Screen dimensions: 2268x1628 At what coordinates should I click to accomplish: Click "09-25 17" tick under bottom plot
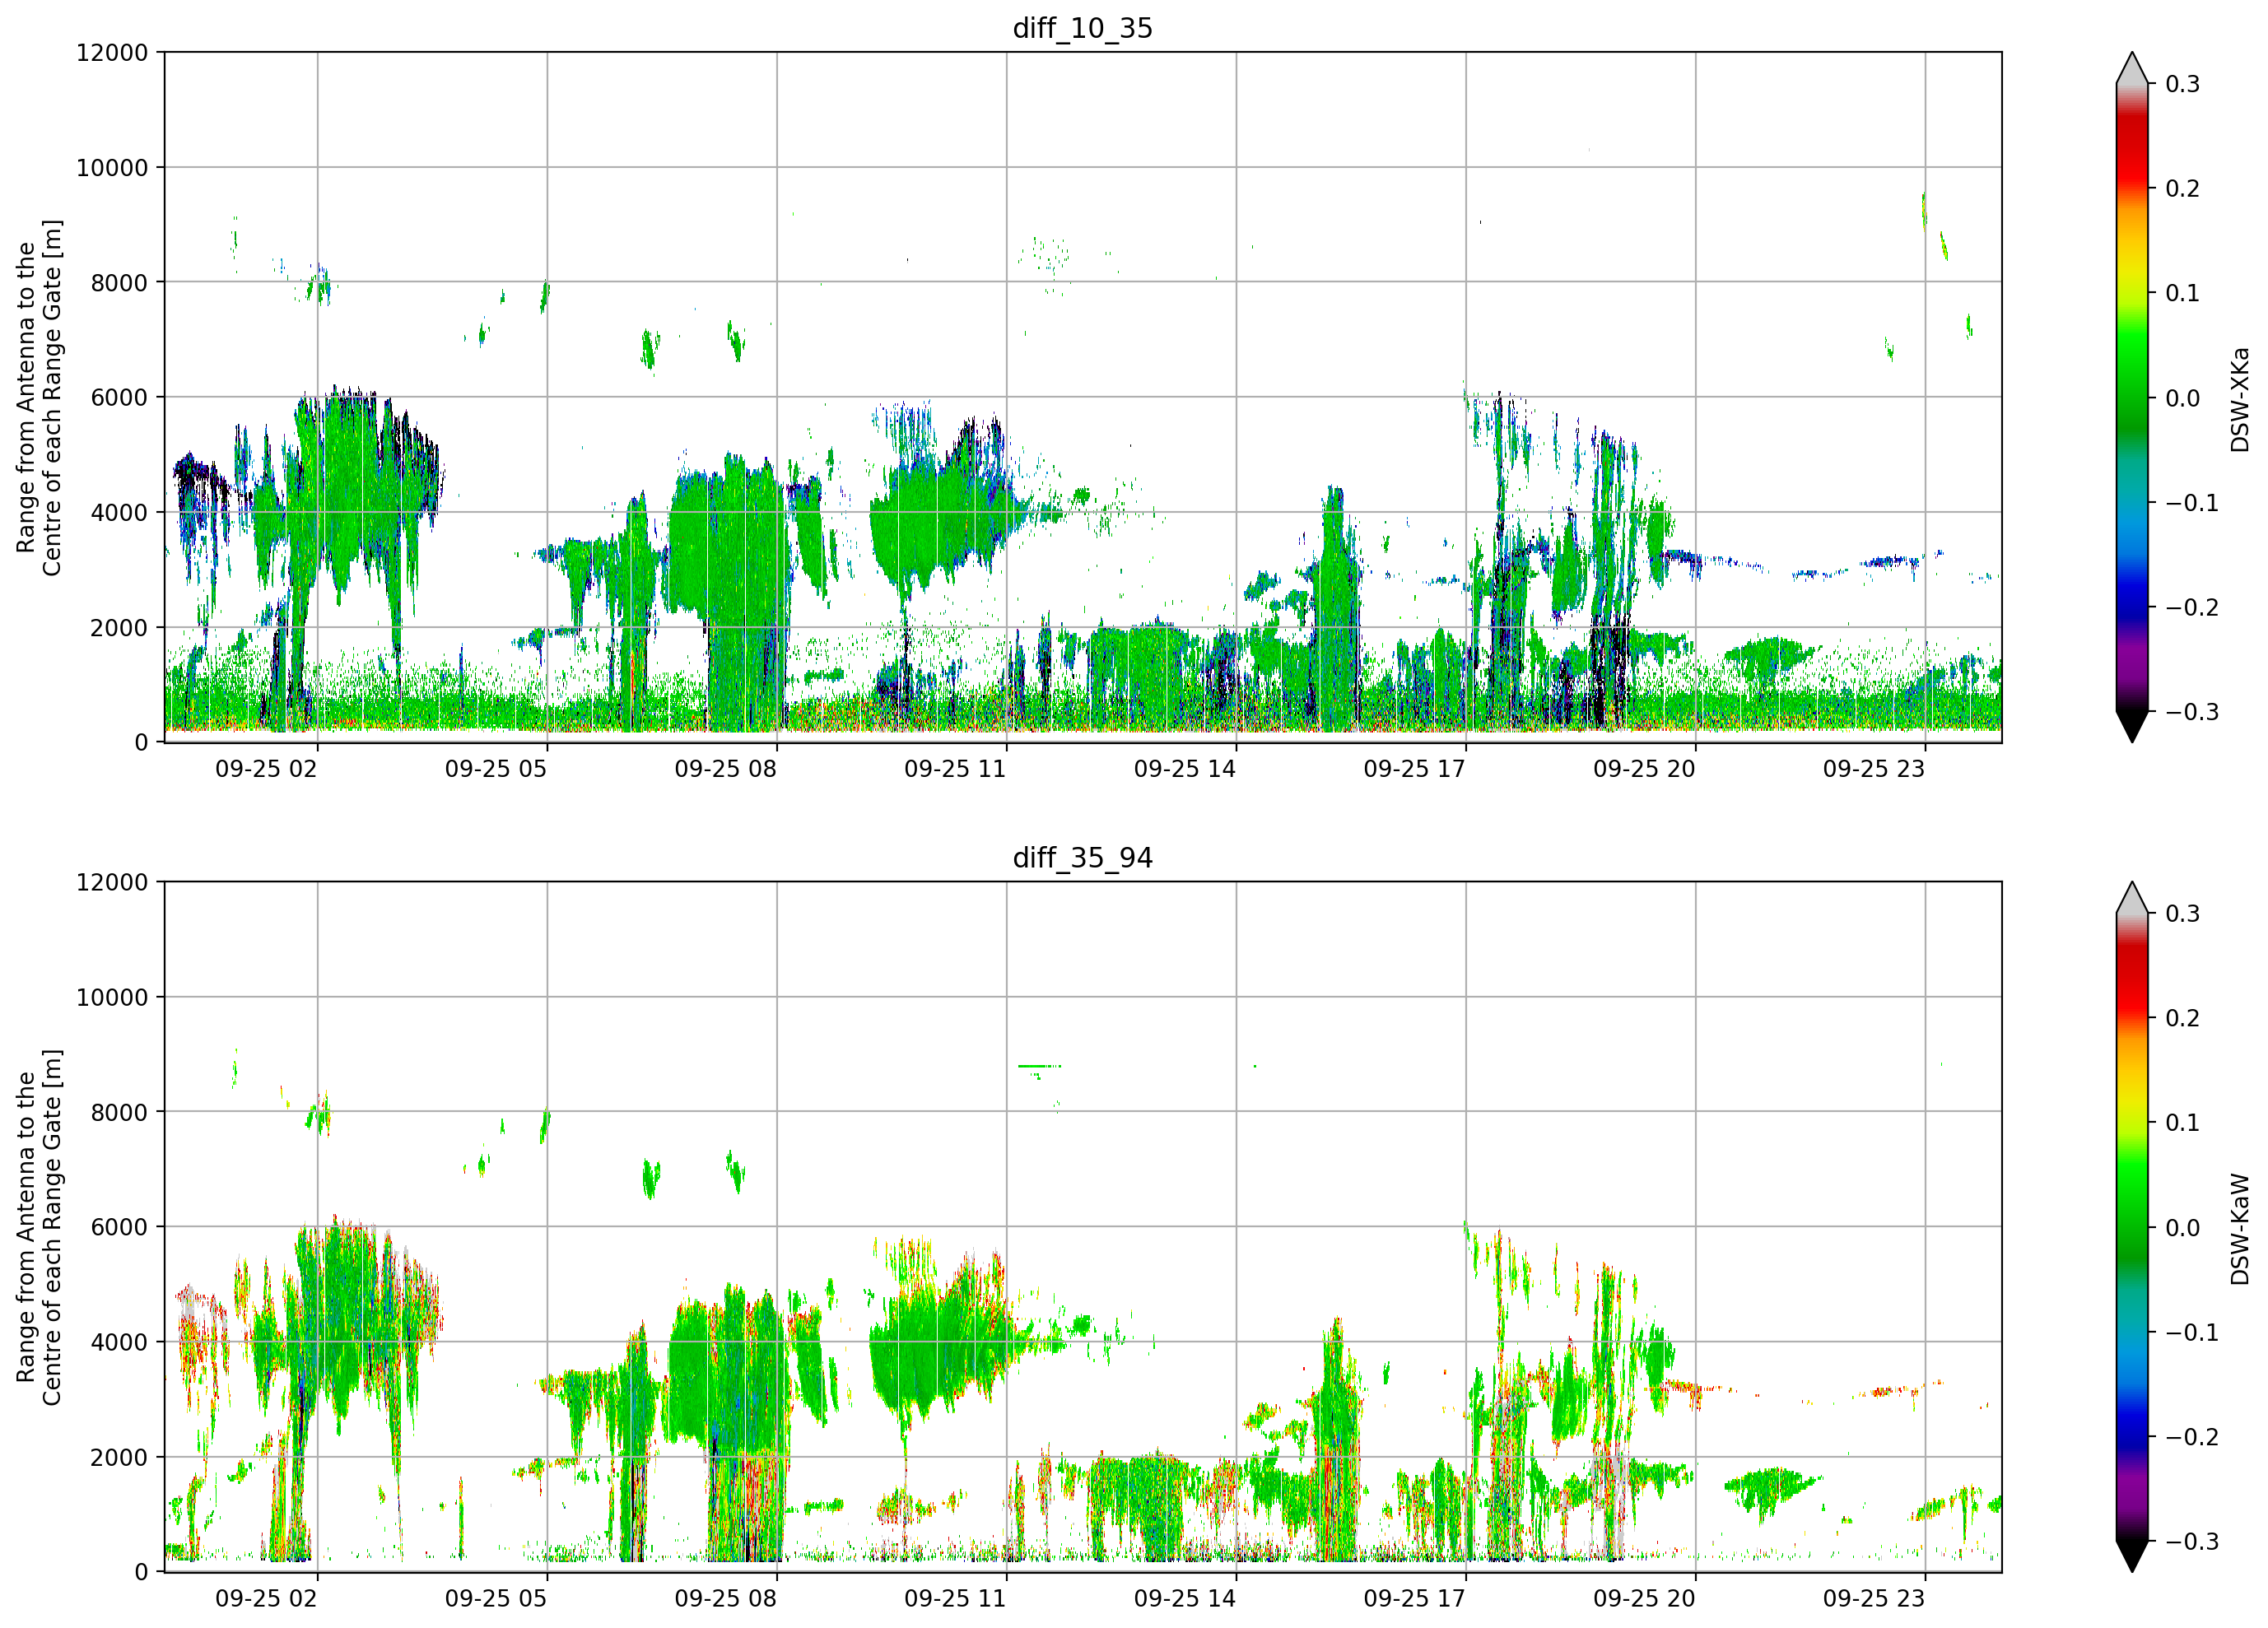click(1415, 1599)
